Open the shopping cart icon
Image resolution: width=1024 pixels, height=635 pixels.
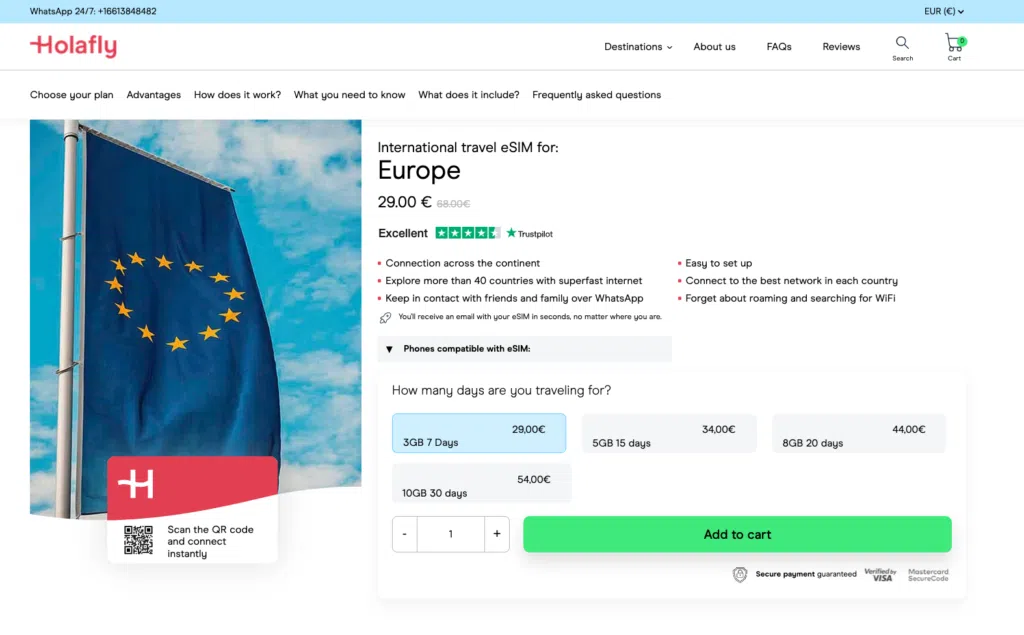point(954,43)
